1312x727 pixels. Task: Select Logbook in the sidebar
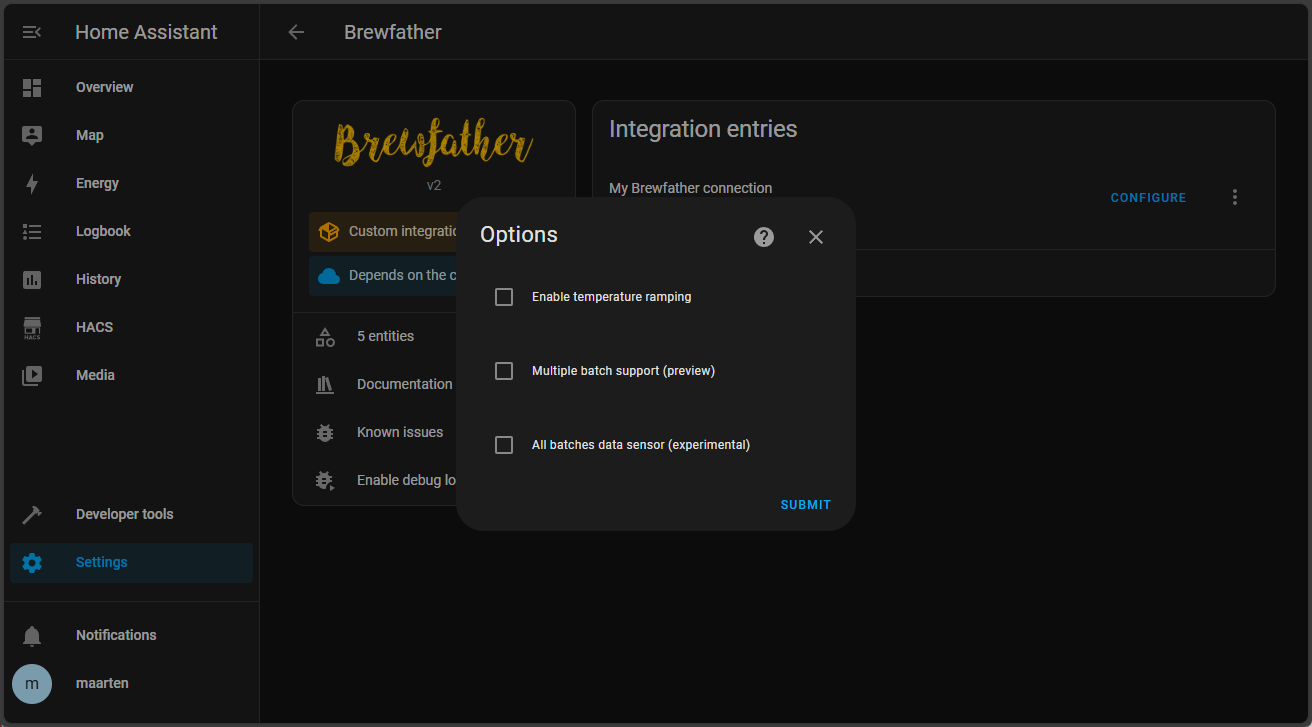pos(131,231)
